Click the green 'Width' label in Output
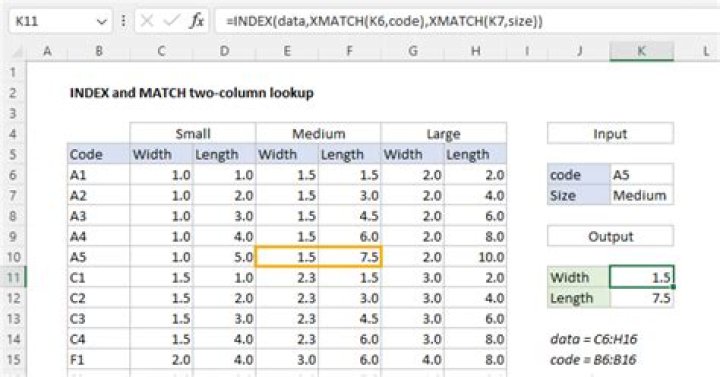The width and height of the screenshot is (720, 377). click(x=579, y=278)
